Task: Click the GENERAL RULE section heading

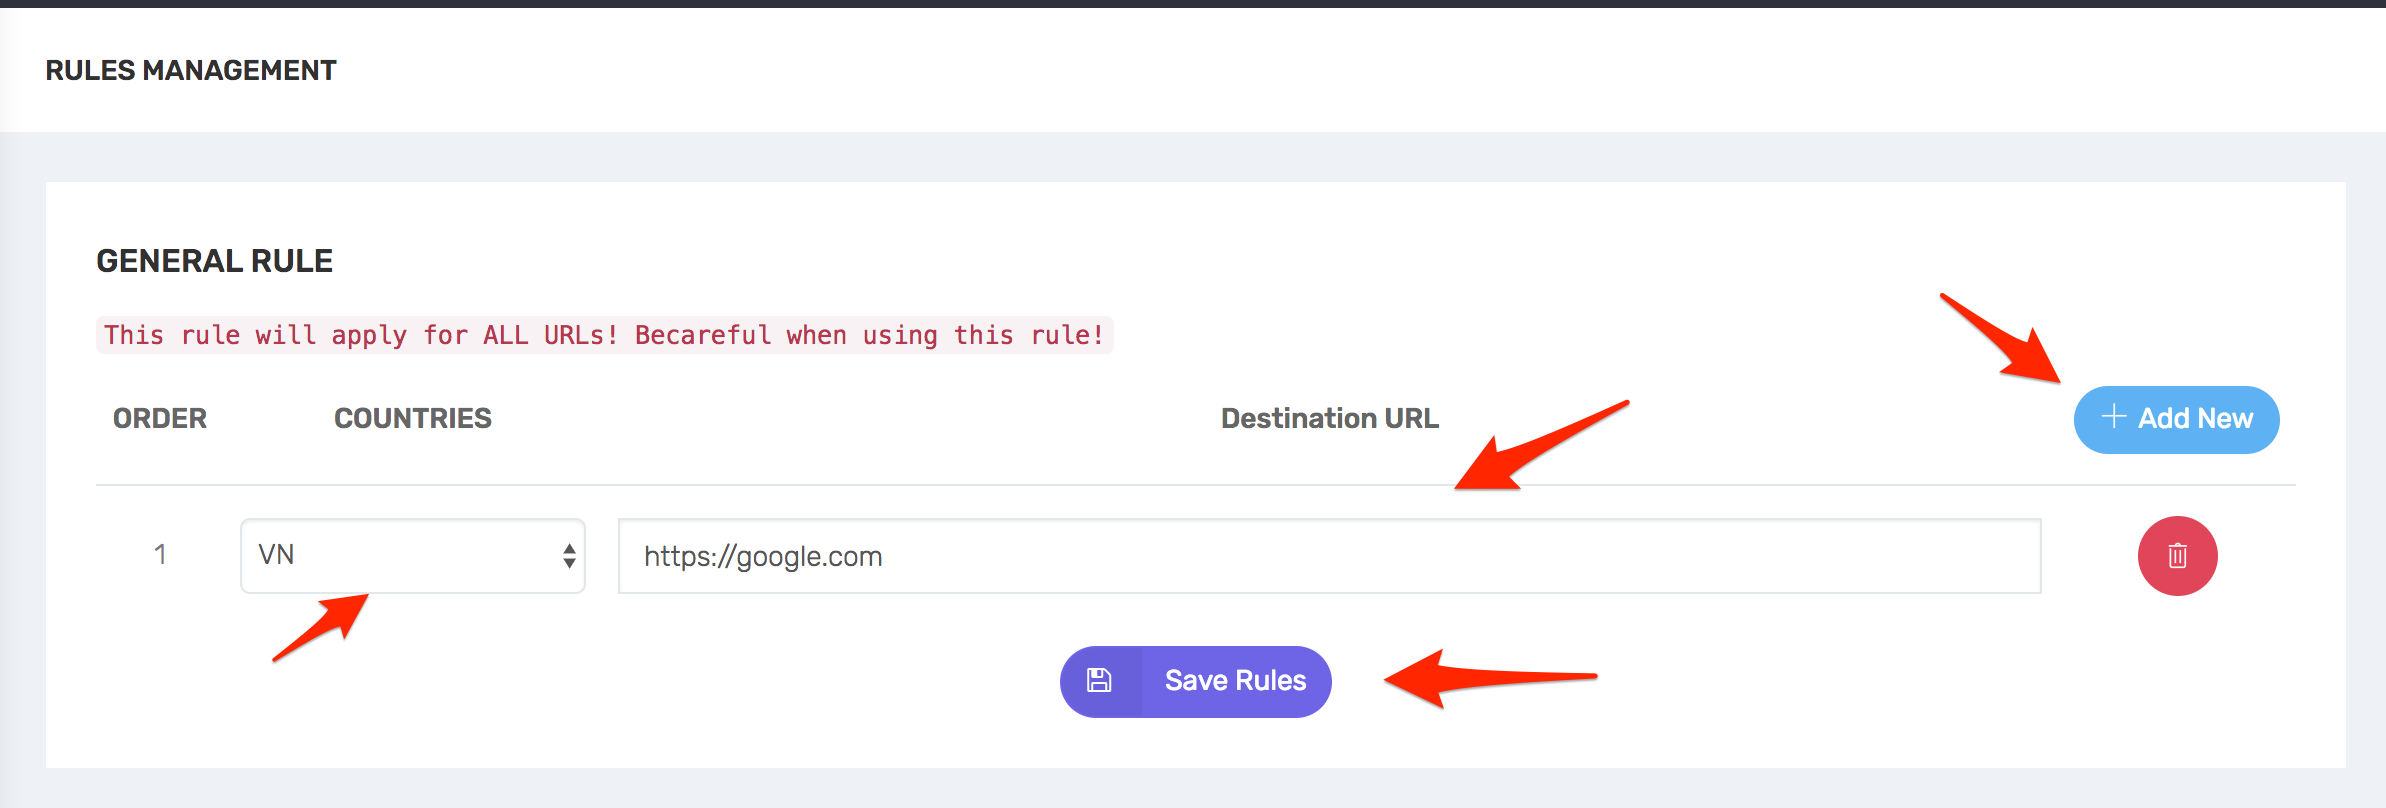Action: pos(214,261)
